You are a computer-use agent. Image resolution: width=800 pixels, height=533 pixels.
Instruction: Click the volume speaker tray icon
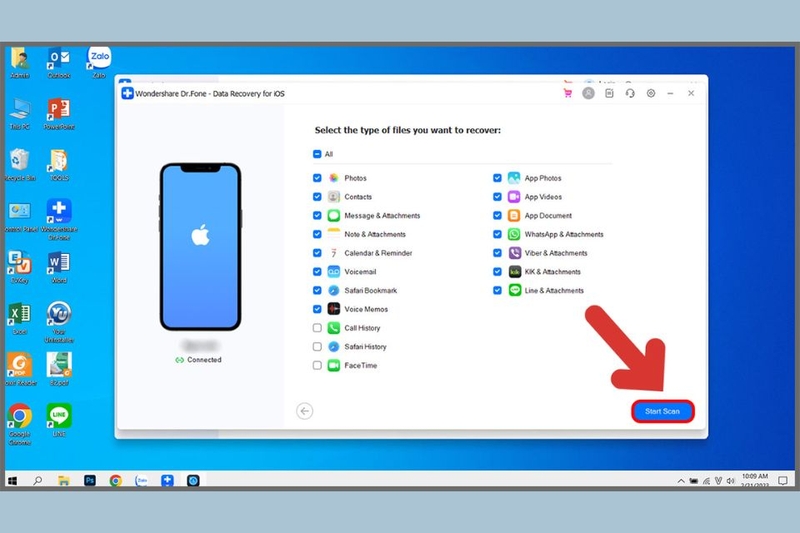(x=731, y=481)
